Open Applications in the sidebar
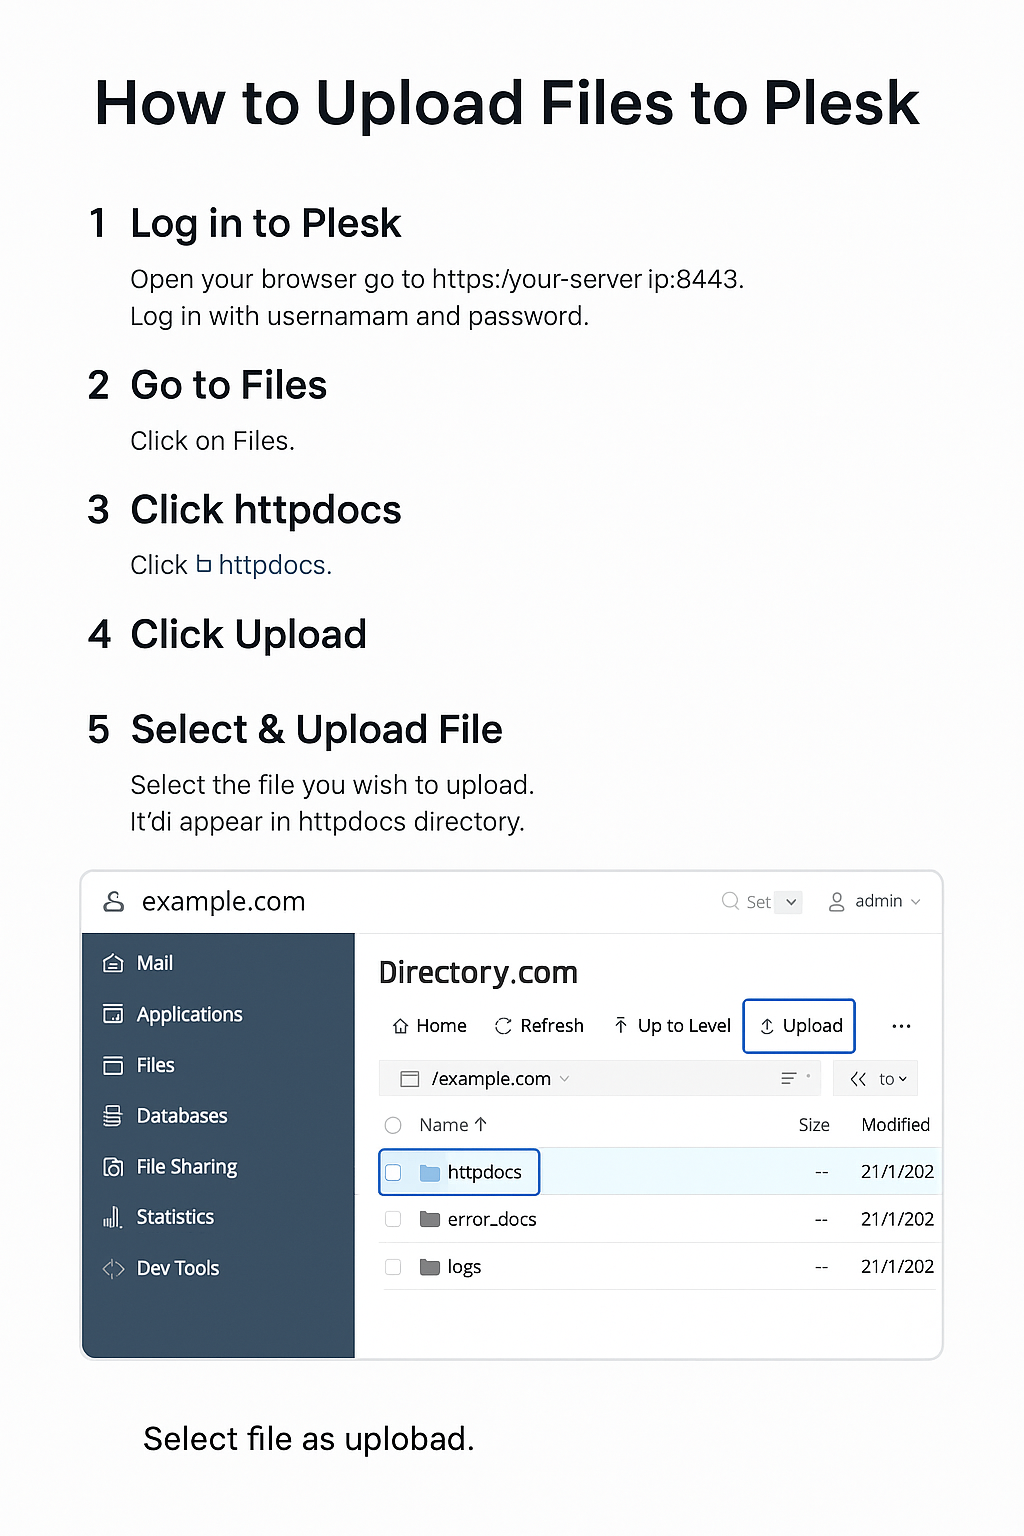This screenshot has height=1536, width=1024. coord(173,1014)
